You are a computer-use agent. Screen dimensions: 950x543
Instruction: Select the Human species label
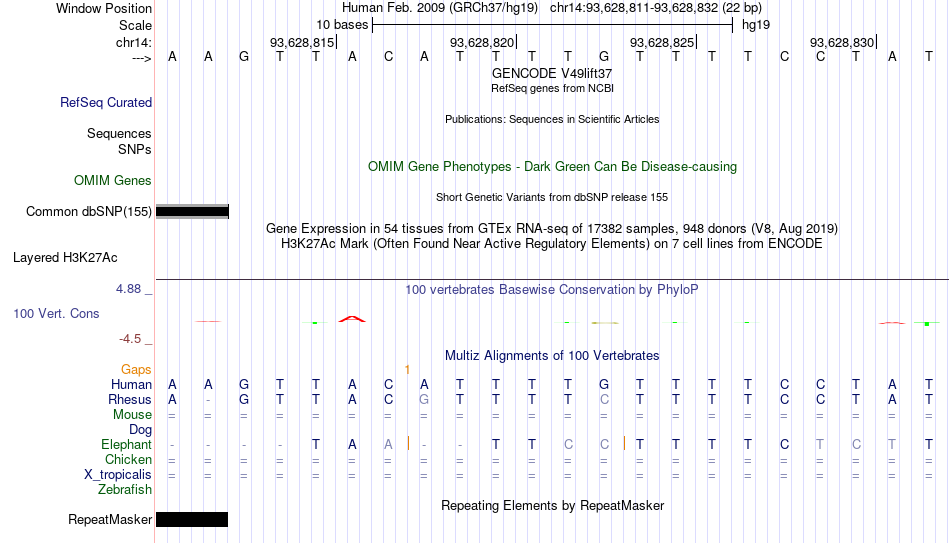click(131, 385)
